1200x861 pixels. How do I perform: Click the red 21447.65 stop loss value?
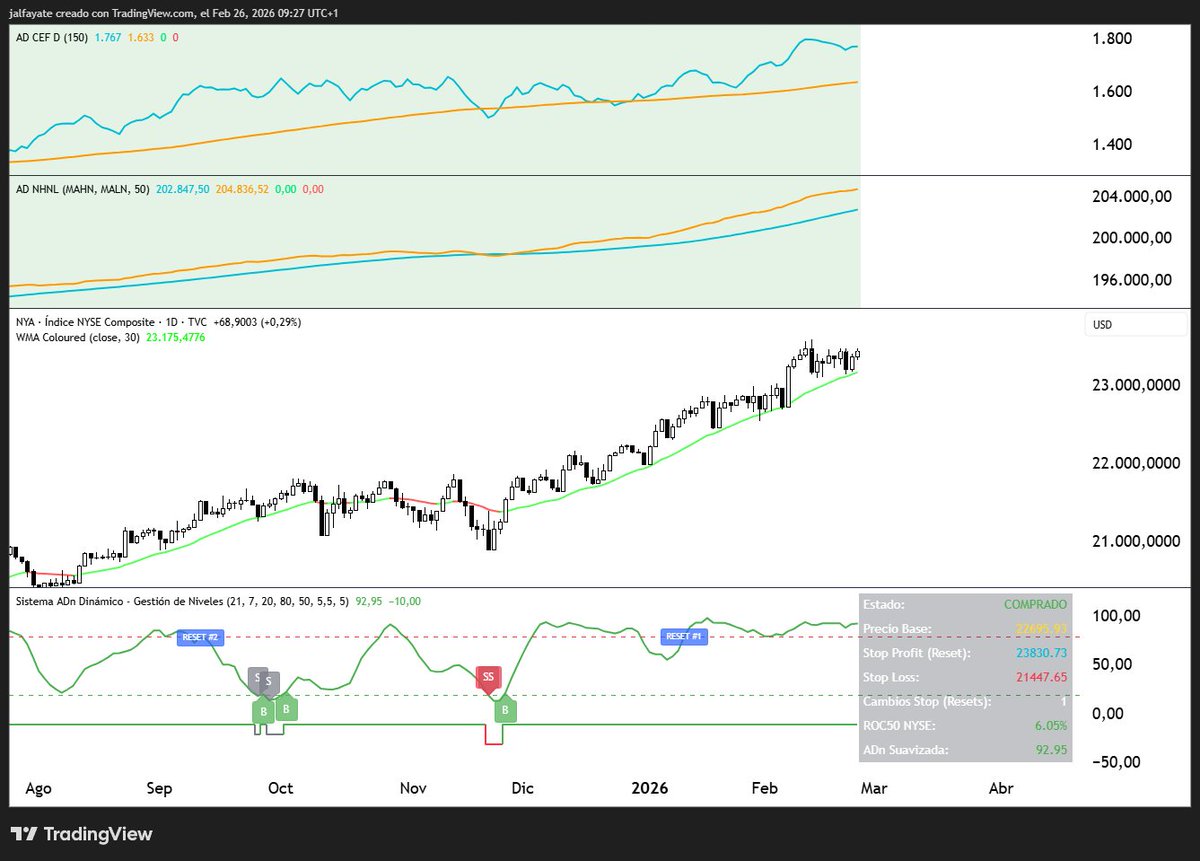coord(1041,677)
